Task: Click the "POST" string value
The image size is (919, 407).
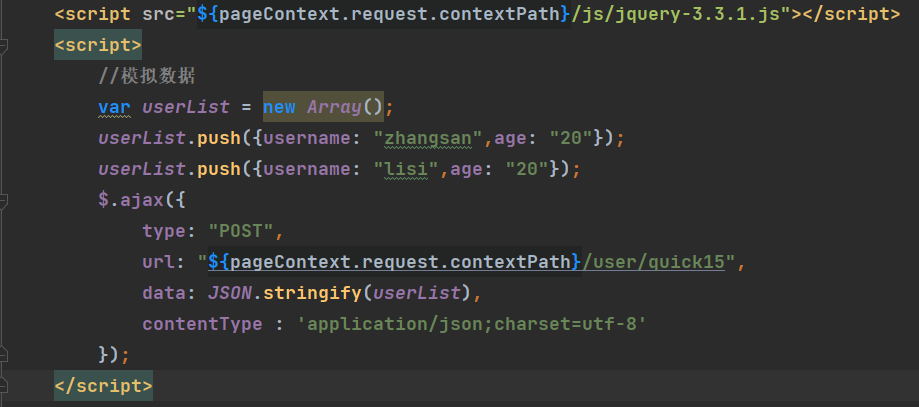Action: pyautogui.click(x=240, y=231)
